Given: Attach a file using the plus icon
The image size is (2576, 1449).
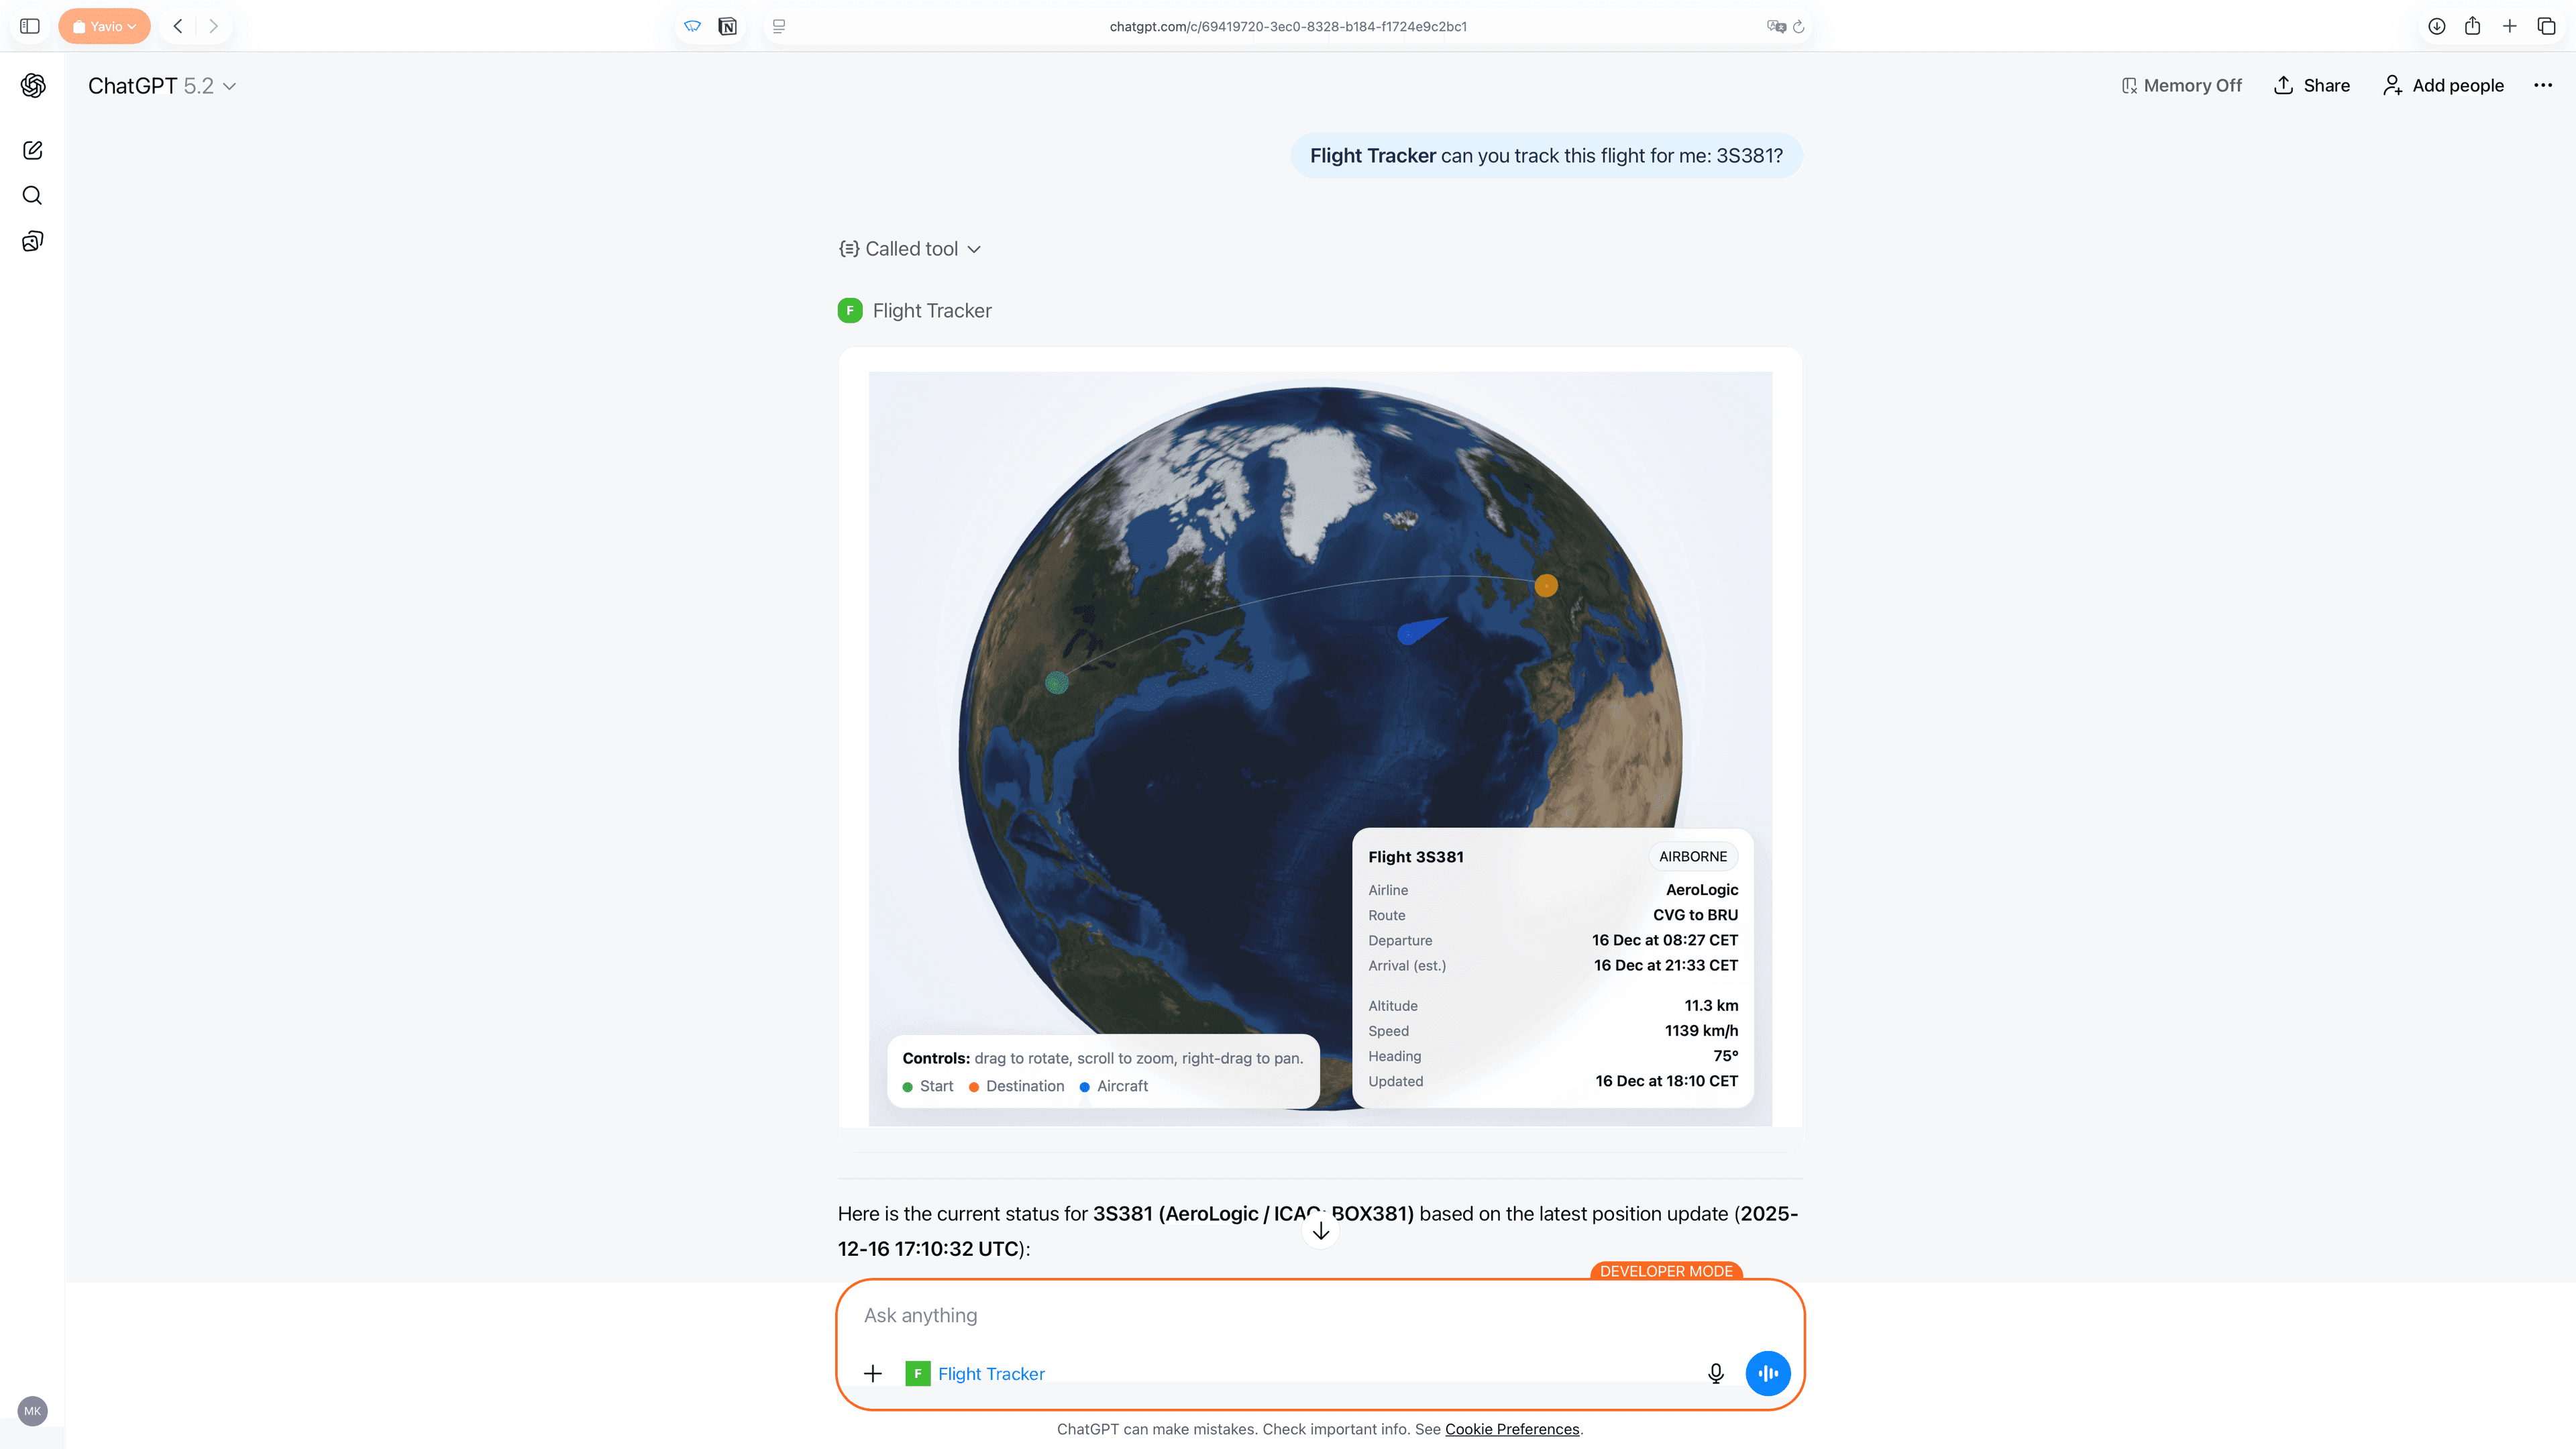Looking at the screenshot, I should click(873, 1373).
